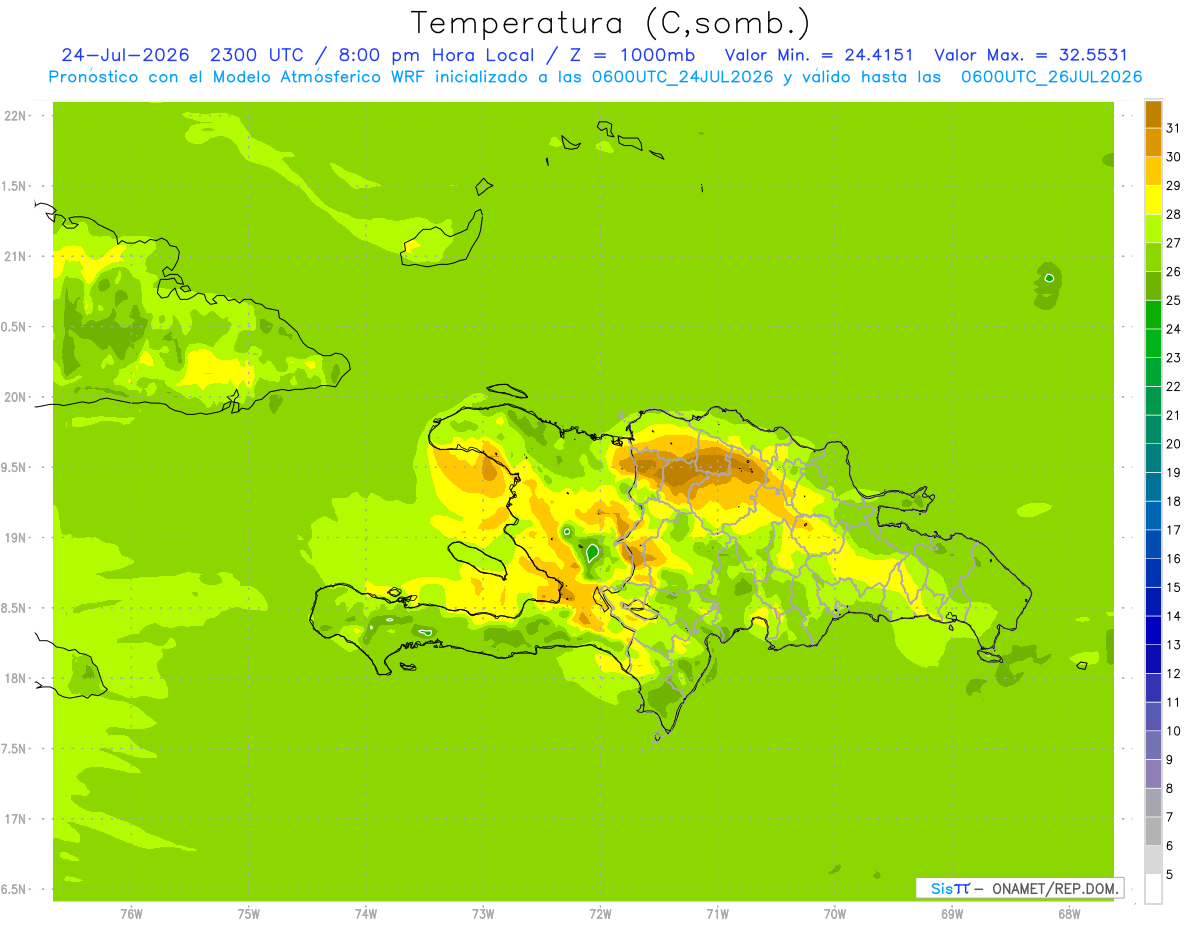Click the legend value label '5'
Screen dimensions: 1200x927
point(1170,874)
